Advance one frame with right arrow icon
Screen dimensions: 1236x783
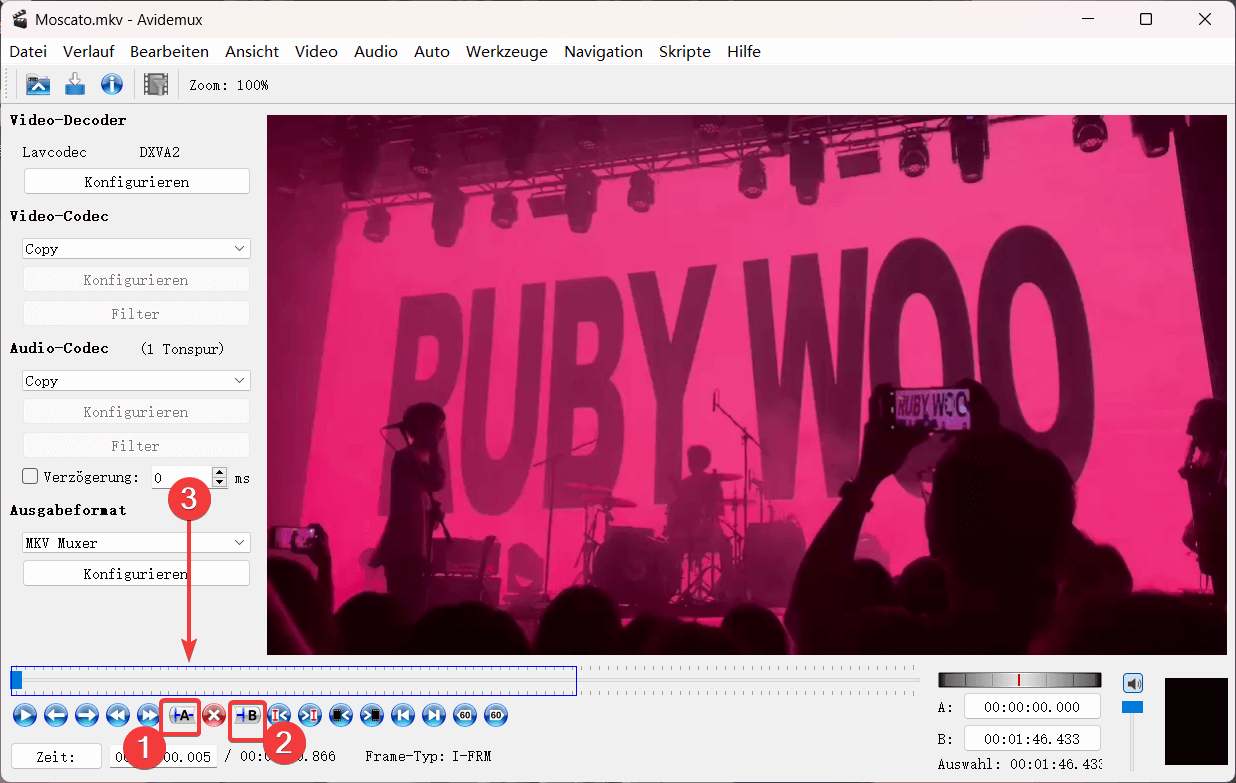click(x=87, y=715)
